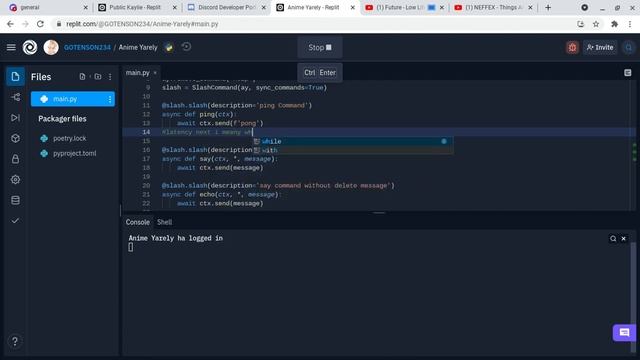This screenshot has height=360, width=640.
Task: Toggle the editor layout icon at right
Action: (628, 73)
